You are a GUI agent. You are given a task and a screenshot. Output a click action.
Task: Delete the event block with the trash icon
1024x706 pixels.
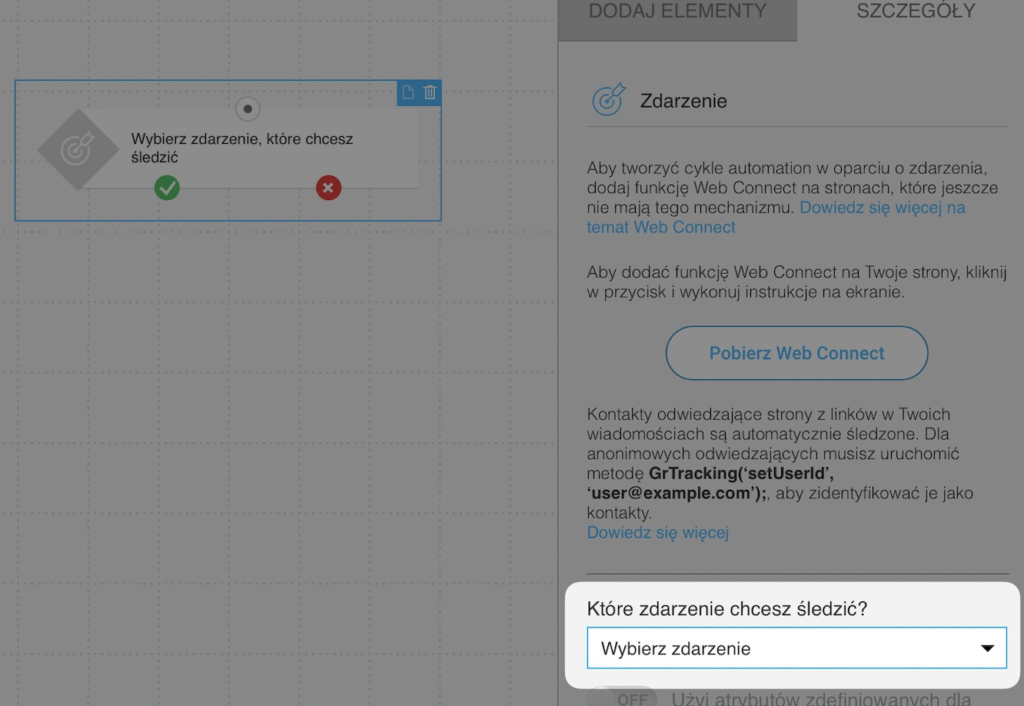pos(430,92)
